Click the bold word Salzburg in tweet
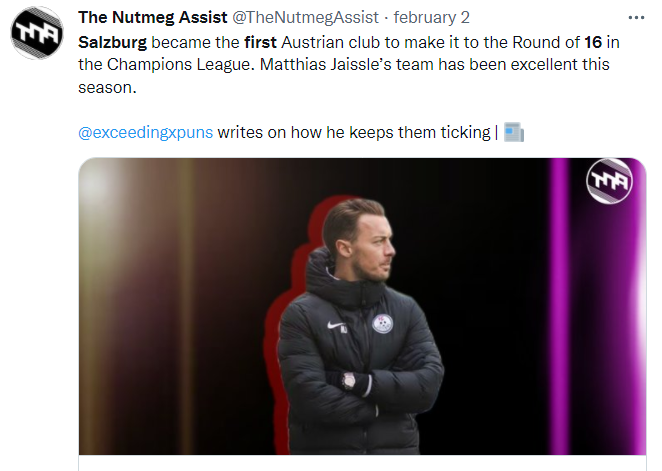Screen dimensions: 662x471 click(112, 42)
